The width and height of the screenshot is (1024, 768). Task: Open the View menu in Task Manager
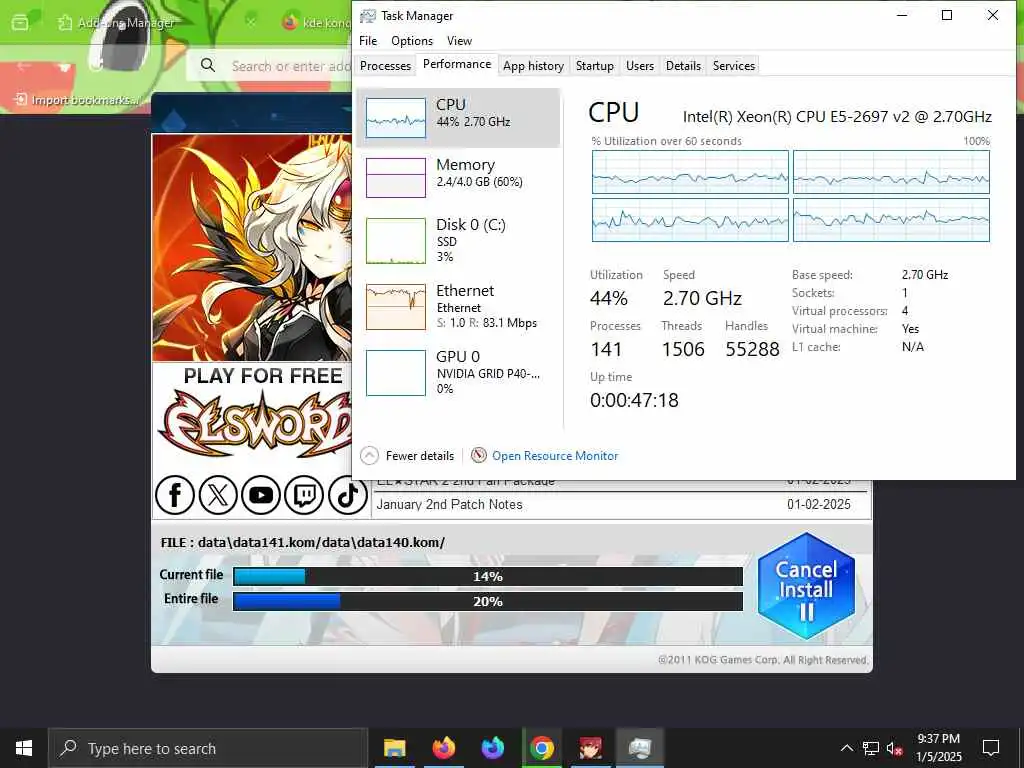459,40
